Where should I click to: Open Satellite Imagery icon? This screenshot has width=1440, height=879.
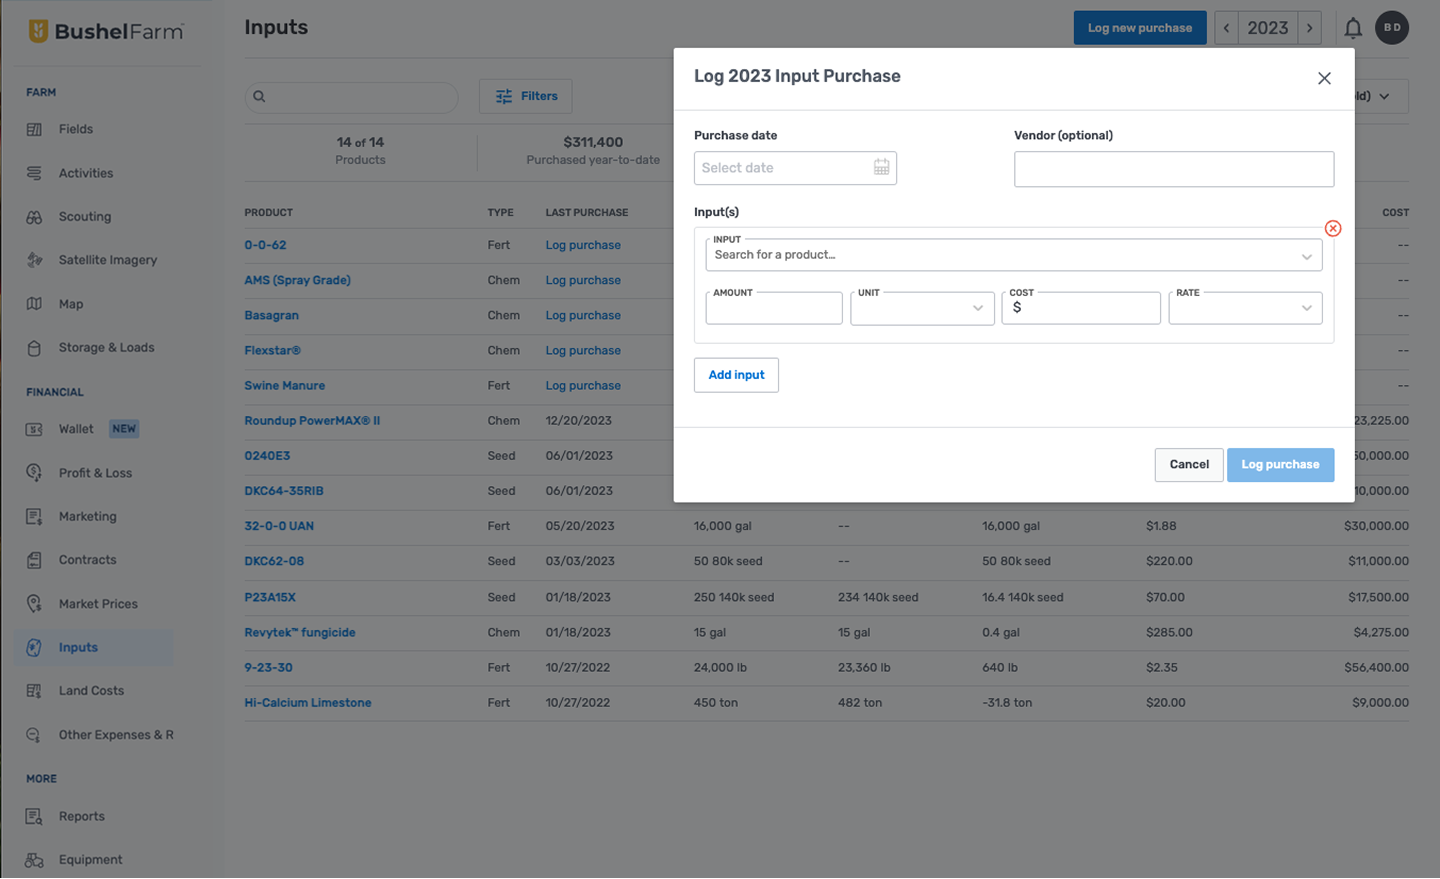[x=34, y=260]
